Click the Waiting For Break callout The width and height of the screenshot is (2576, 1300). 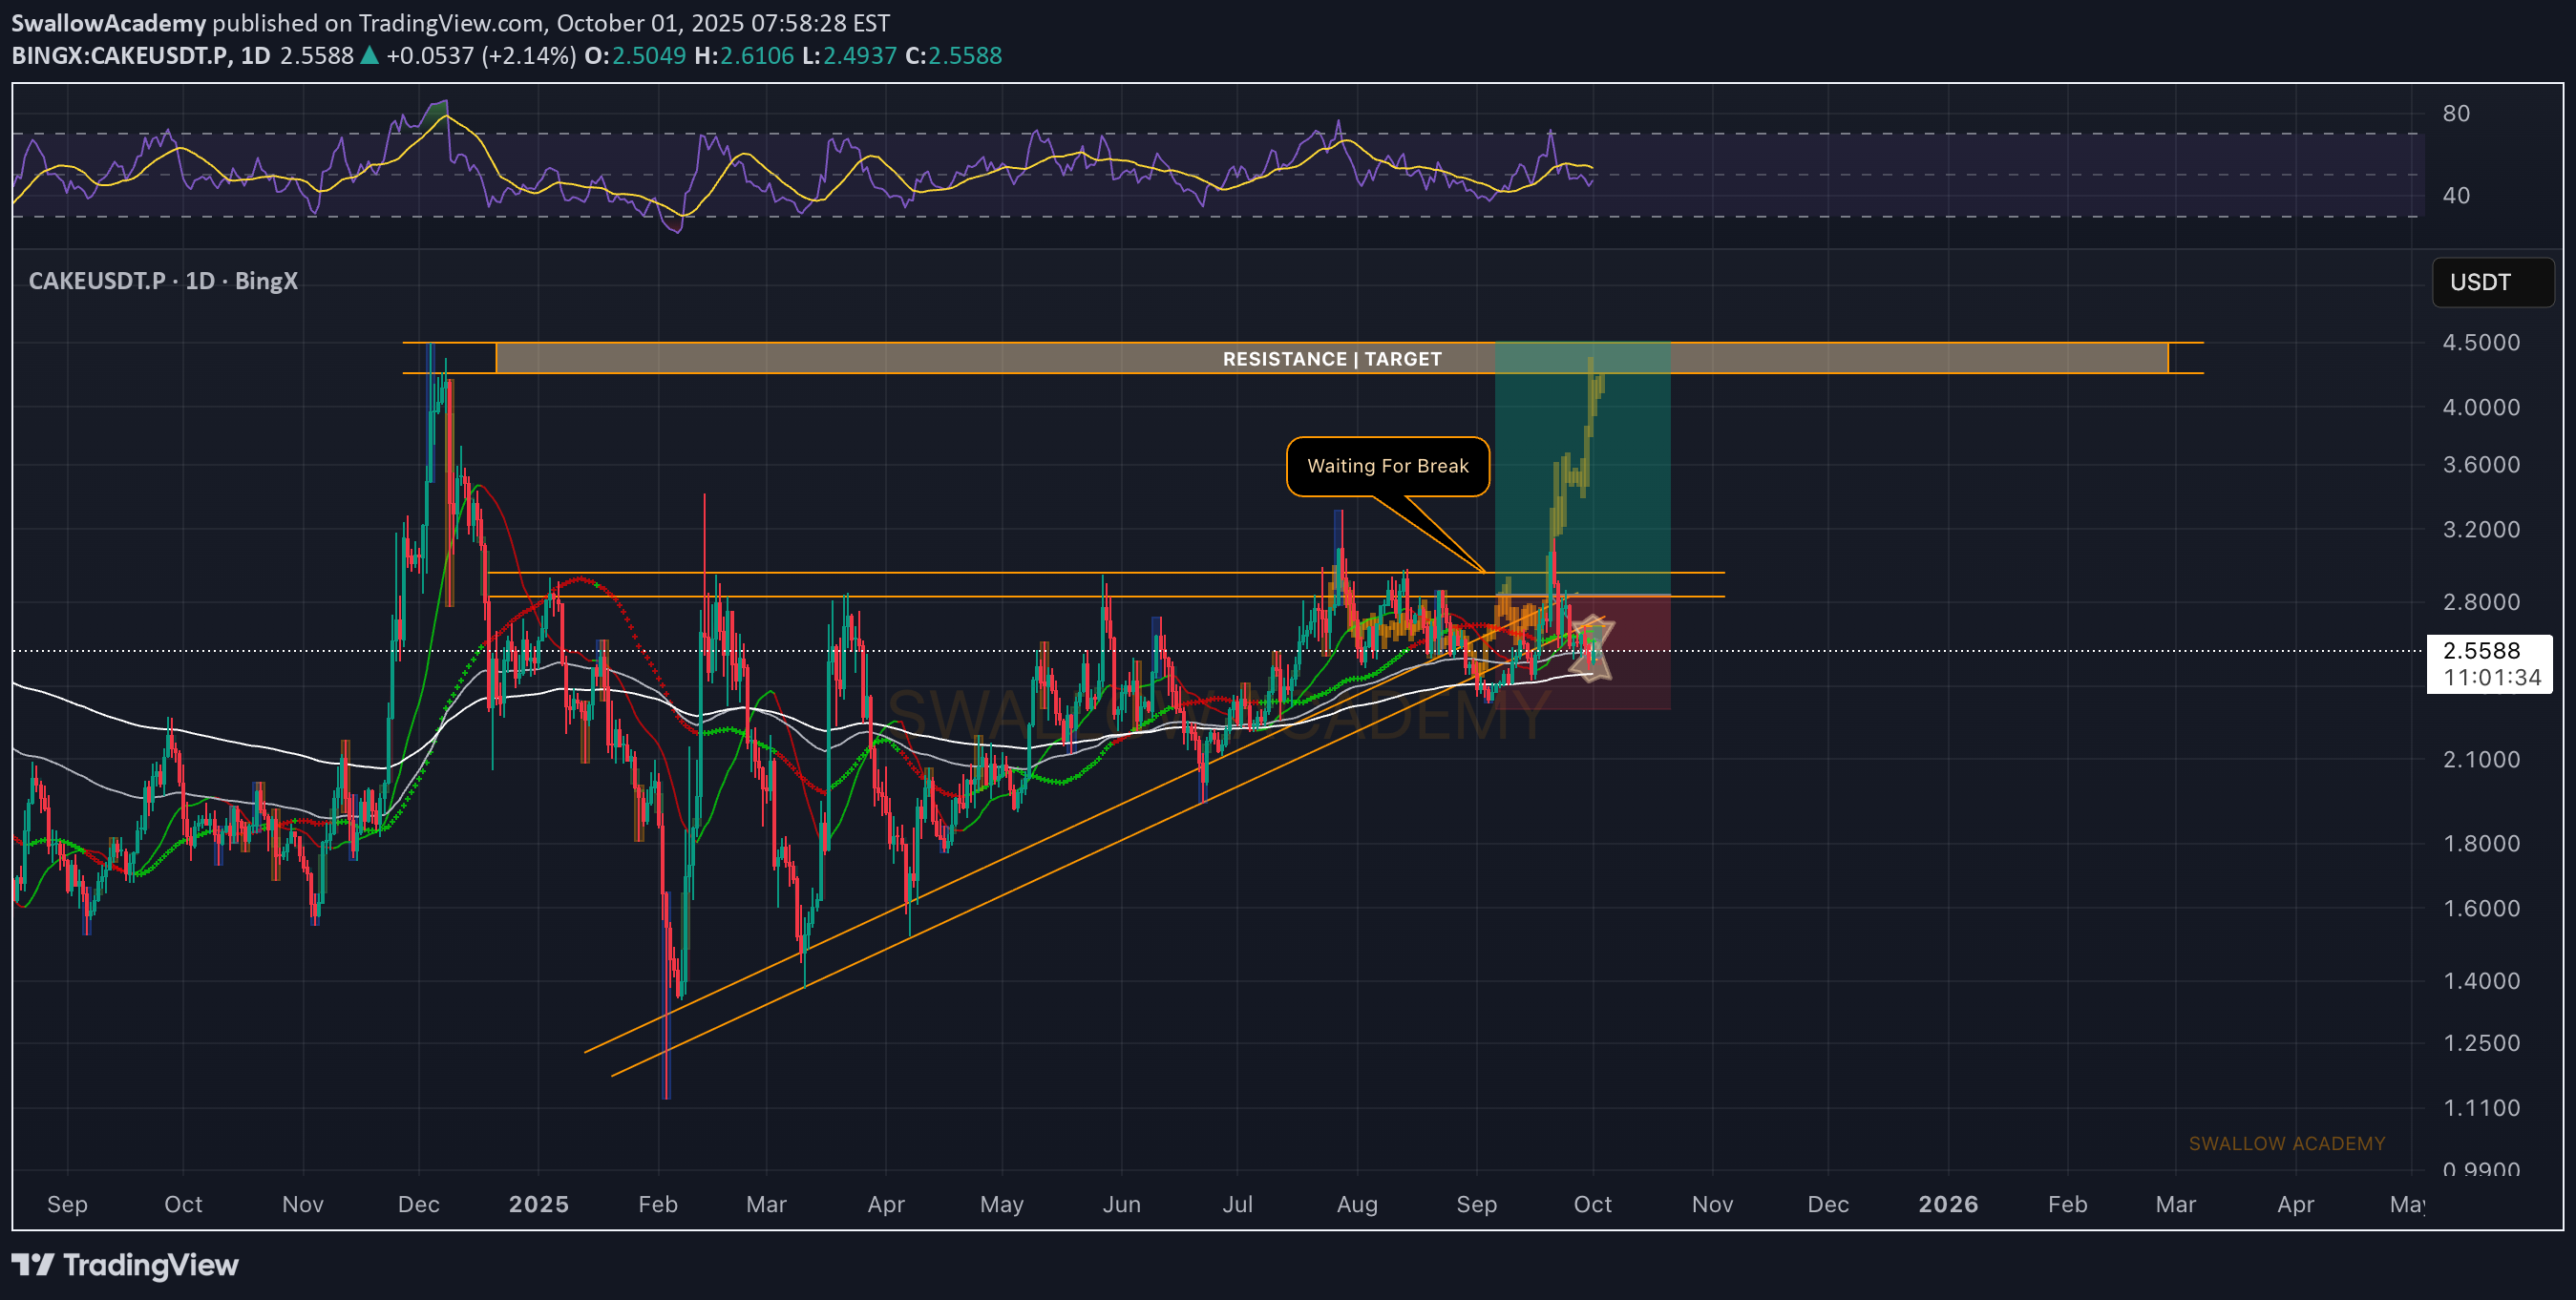[1387, 466]
